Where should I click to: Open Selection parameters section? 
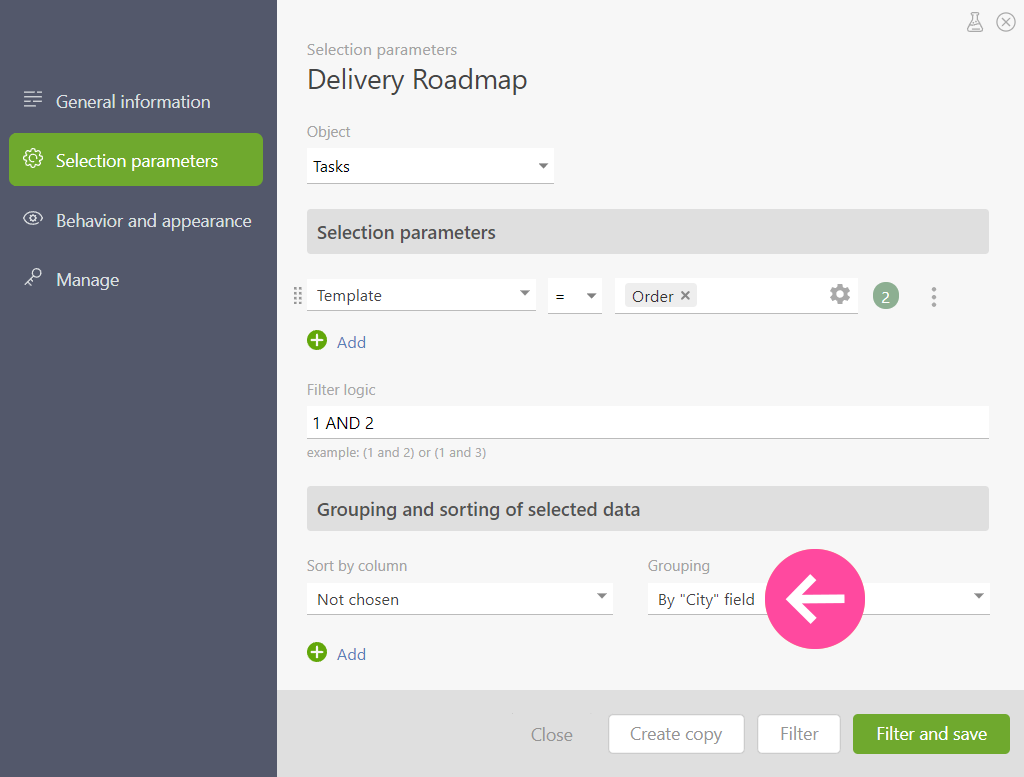[x=136, y=160]
